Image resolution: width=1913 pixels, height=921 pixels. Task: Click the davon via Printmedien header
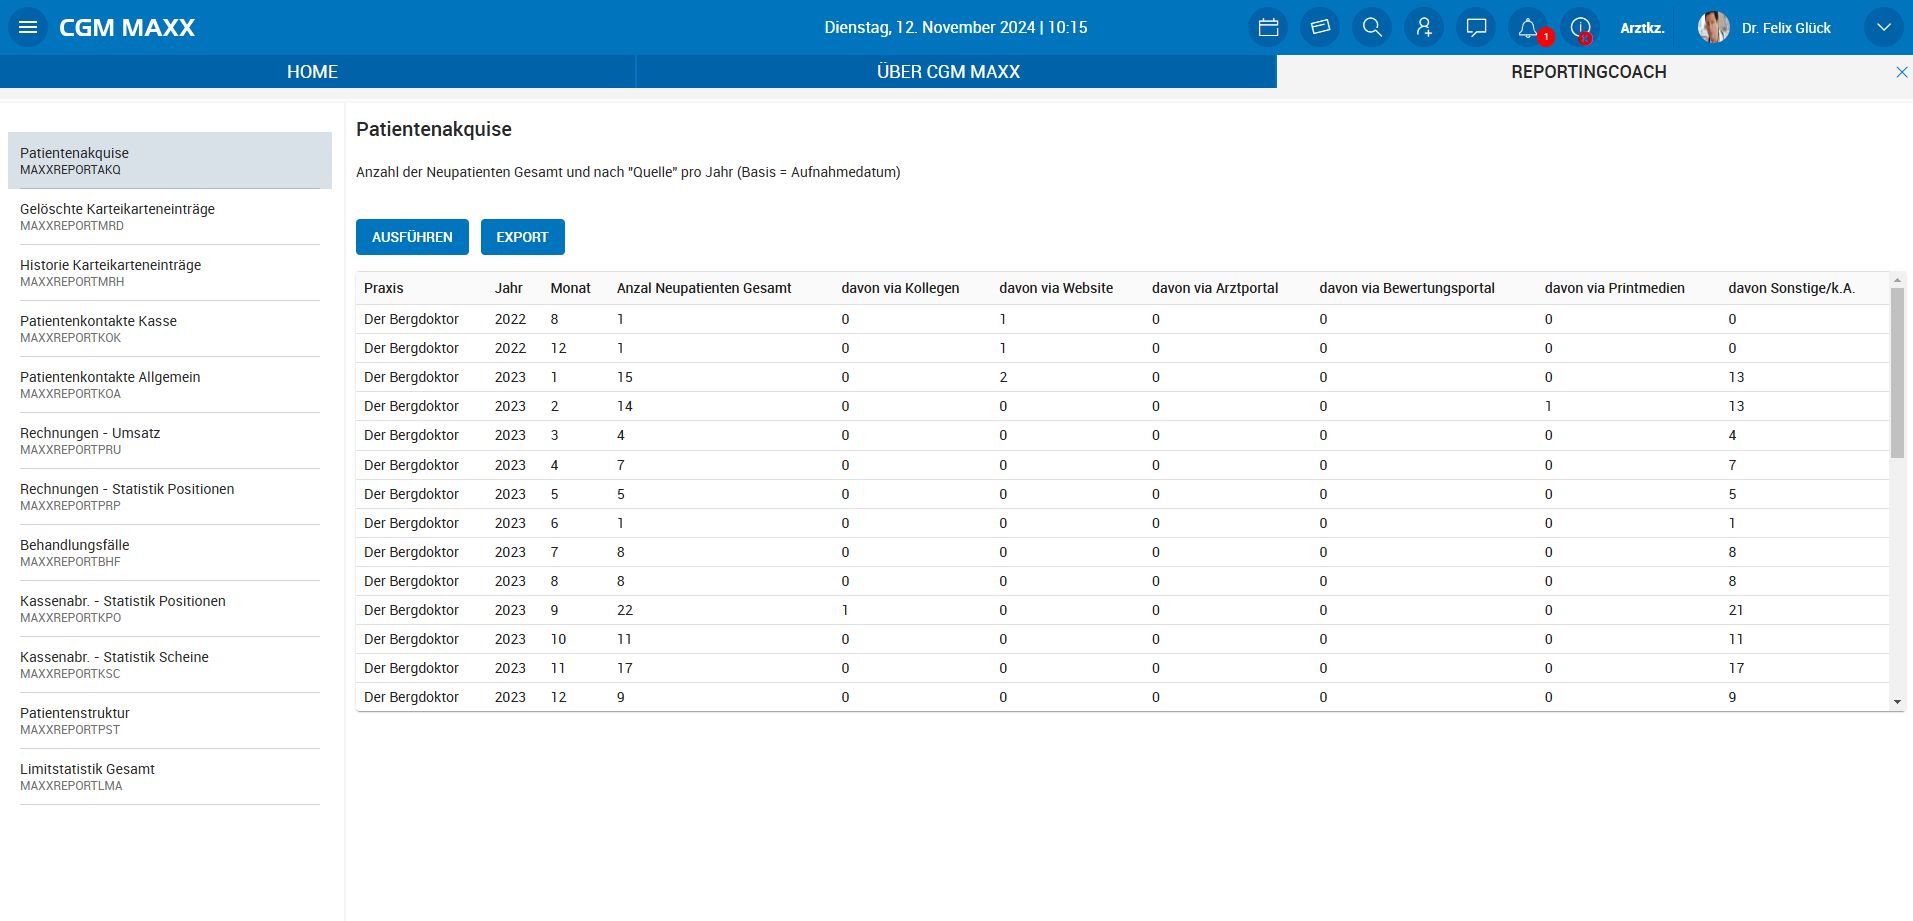(x=1614, y=288)
